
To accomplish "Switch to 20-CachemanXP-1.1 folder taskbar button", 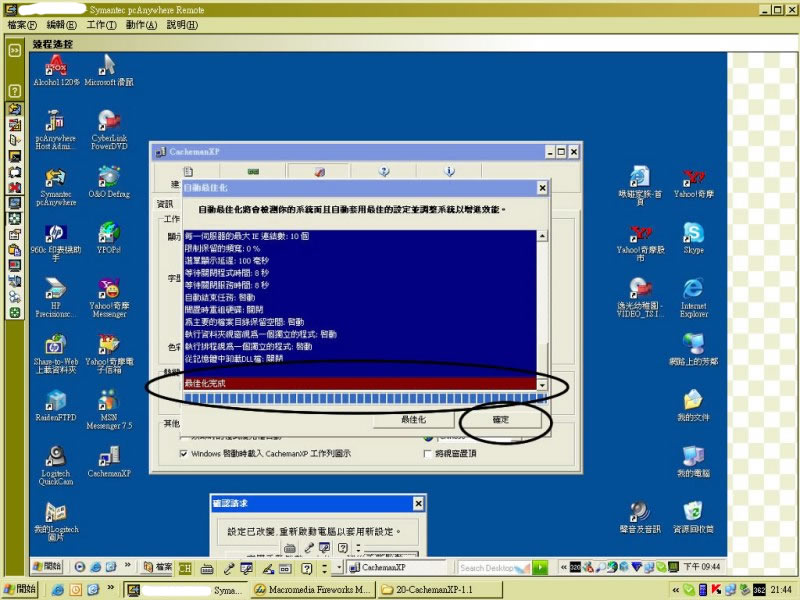I will (x=439, y=590).
